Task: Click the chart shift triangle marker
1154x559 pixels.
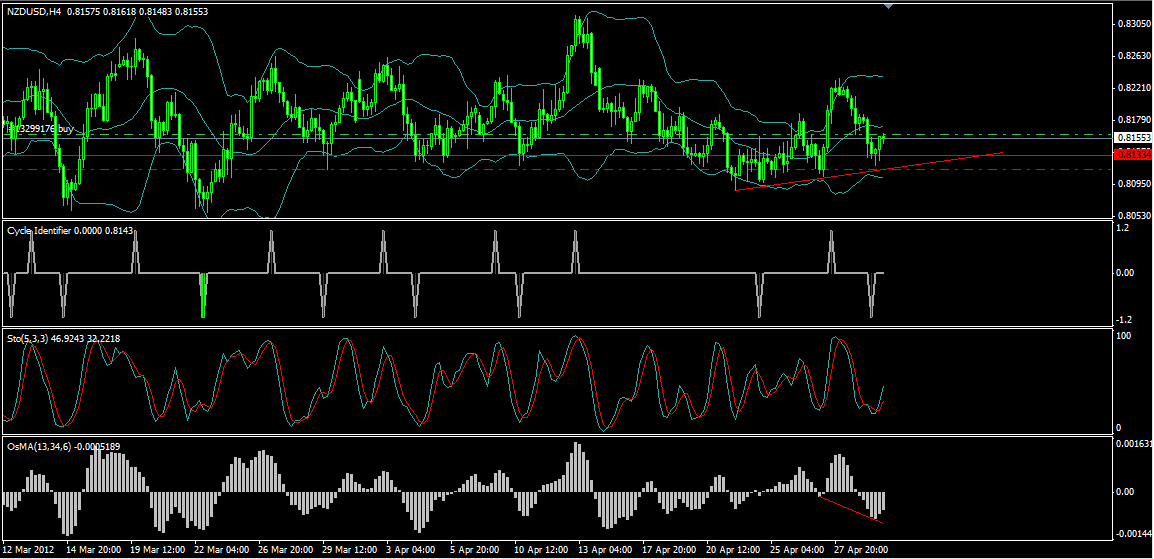Action: click(x=888, y=6)
